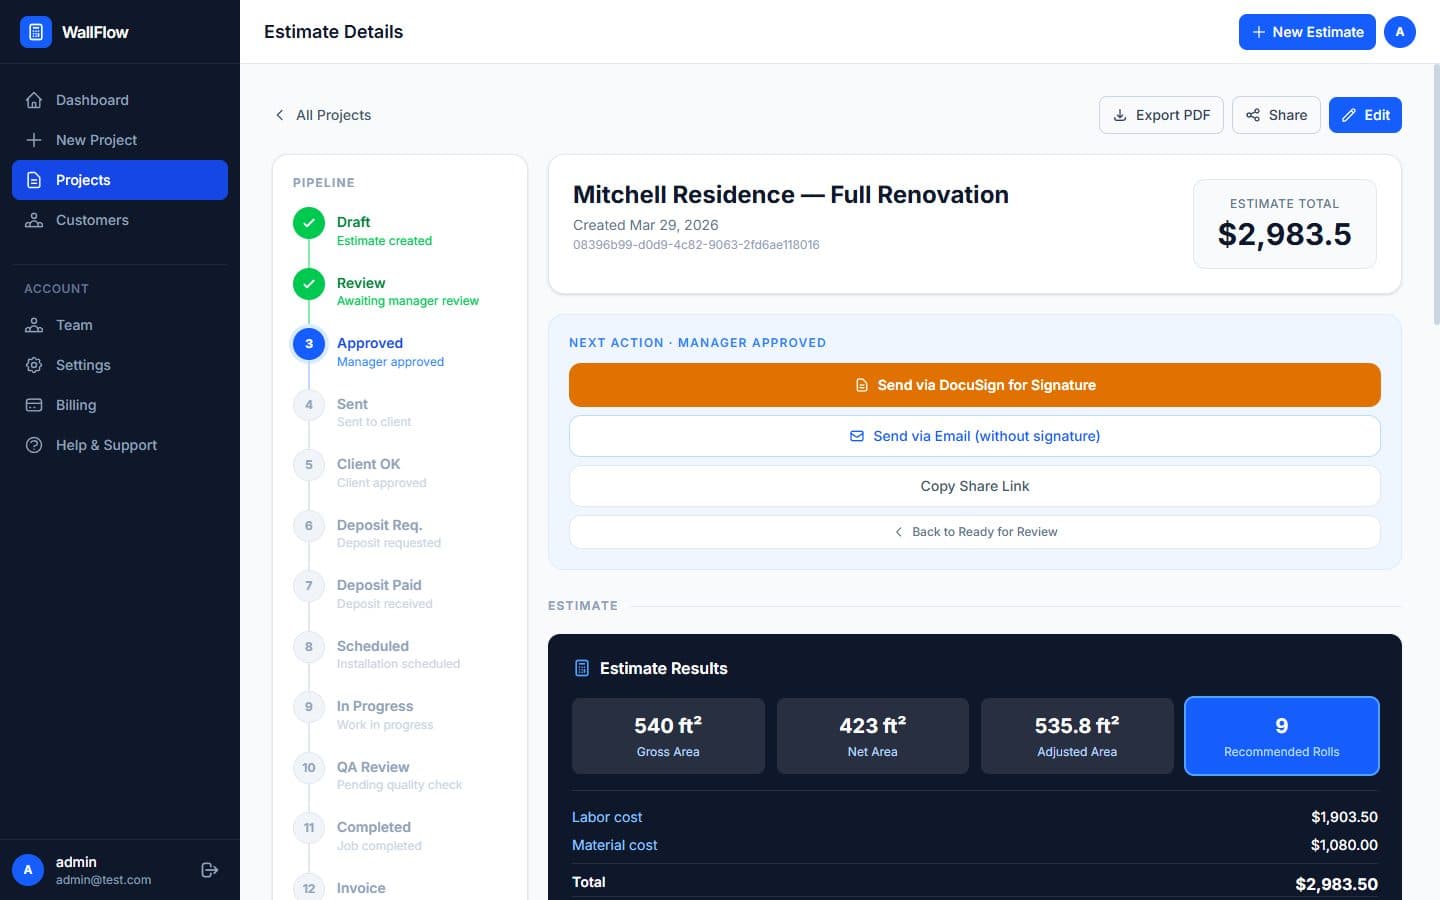The image size is (1440, 900).
Task: Go to Customers in the sidebar
Action: click(x=120, y=220)
